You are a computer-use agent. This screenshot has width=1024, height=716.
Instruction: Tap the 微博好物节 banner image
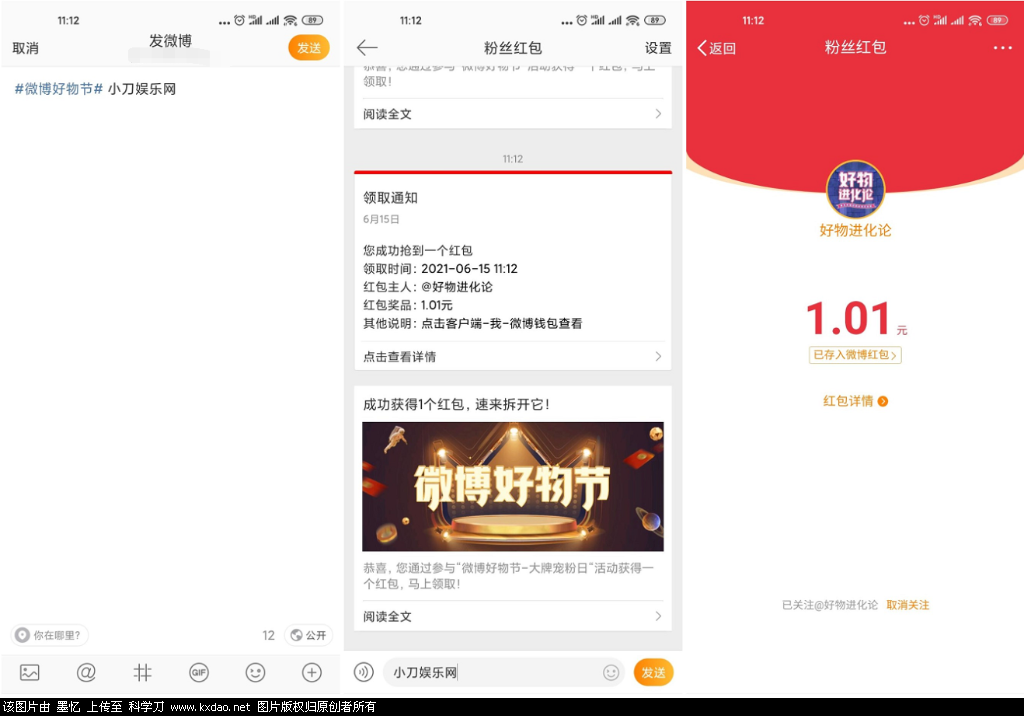(512, 486)
